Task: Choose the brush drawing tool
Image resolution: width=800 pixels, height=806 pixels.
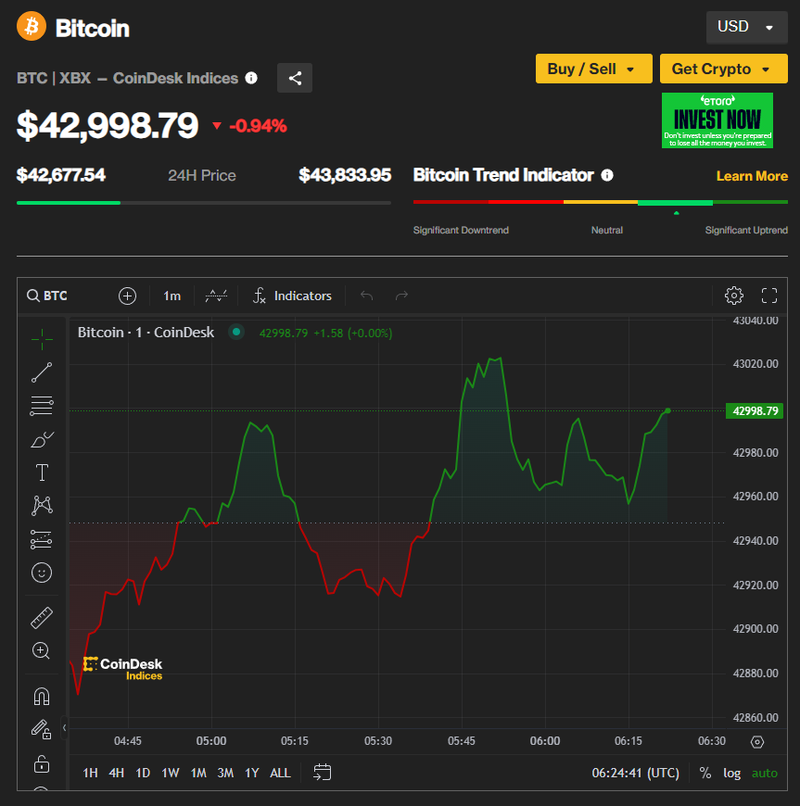Action: pyautogui.click(x=41, y=439)
